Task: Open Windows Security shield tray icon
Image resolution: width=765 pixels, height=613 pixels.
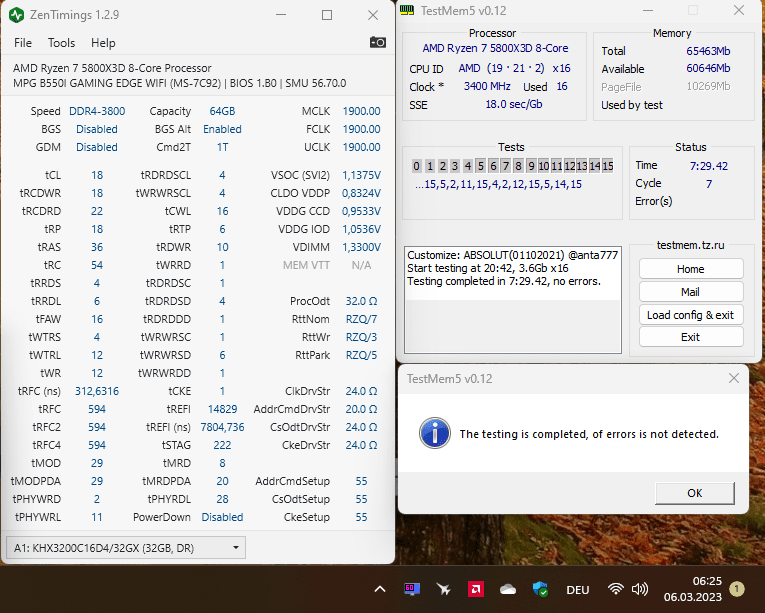Action: [540, 589]
